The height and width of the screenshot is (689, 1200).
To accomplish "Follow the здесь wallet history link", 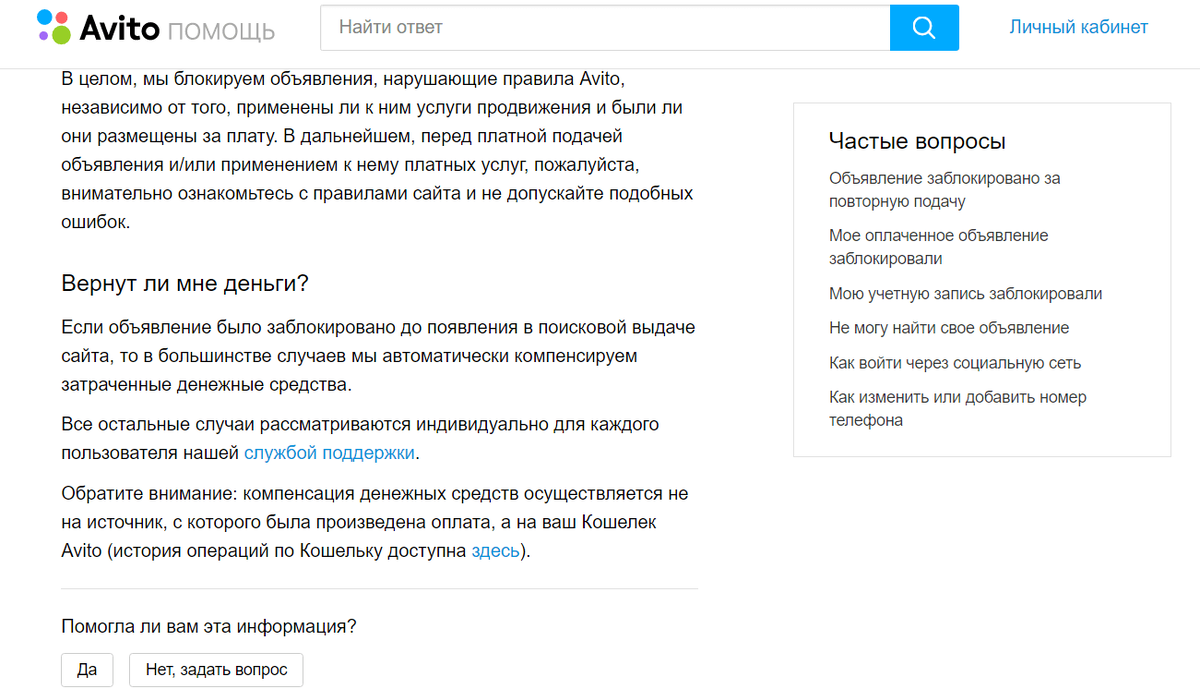I will (x=496, y=551).
